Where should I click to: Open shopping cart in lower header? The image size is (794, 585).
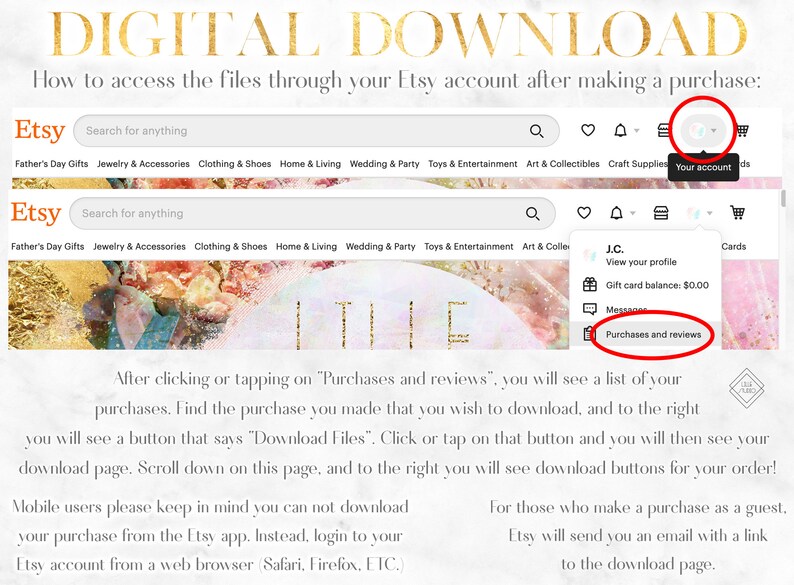click(x=737, y=213)
